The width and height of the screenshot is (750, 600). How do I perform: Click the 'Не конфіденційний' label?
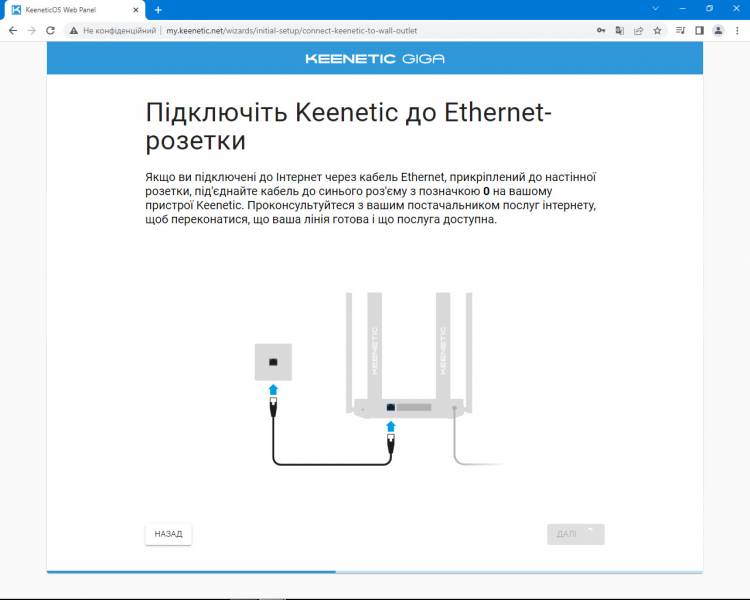[120, 31]
